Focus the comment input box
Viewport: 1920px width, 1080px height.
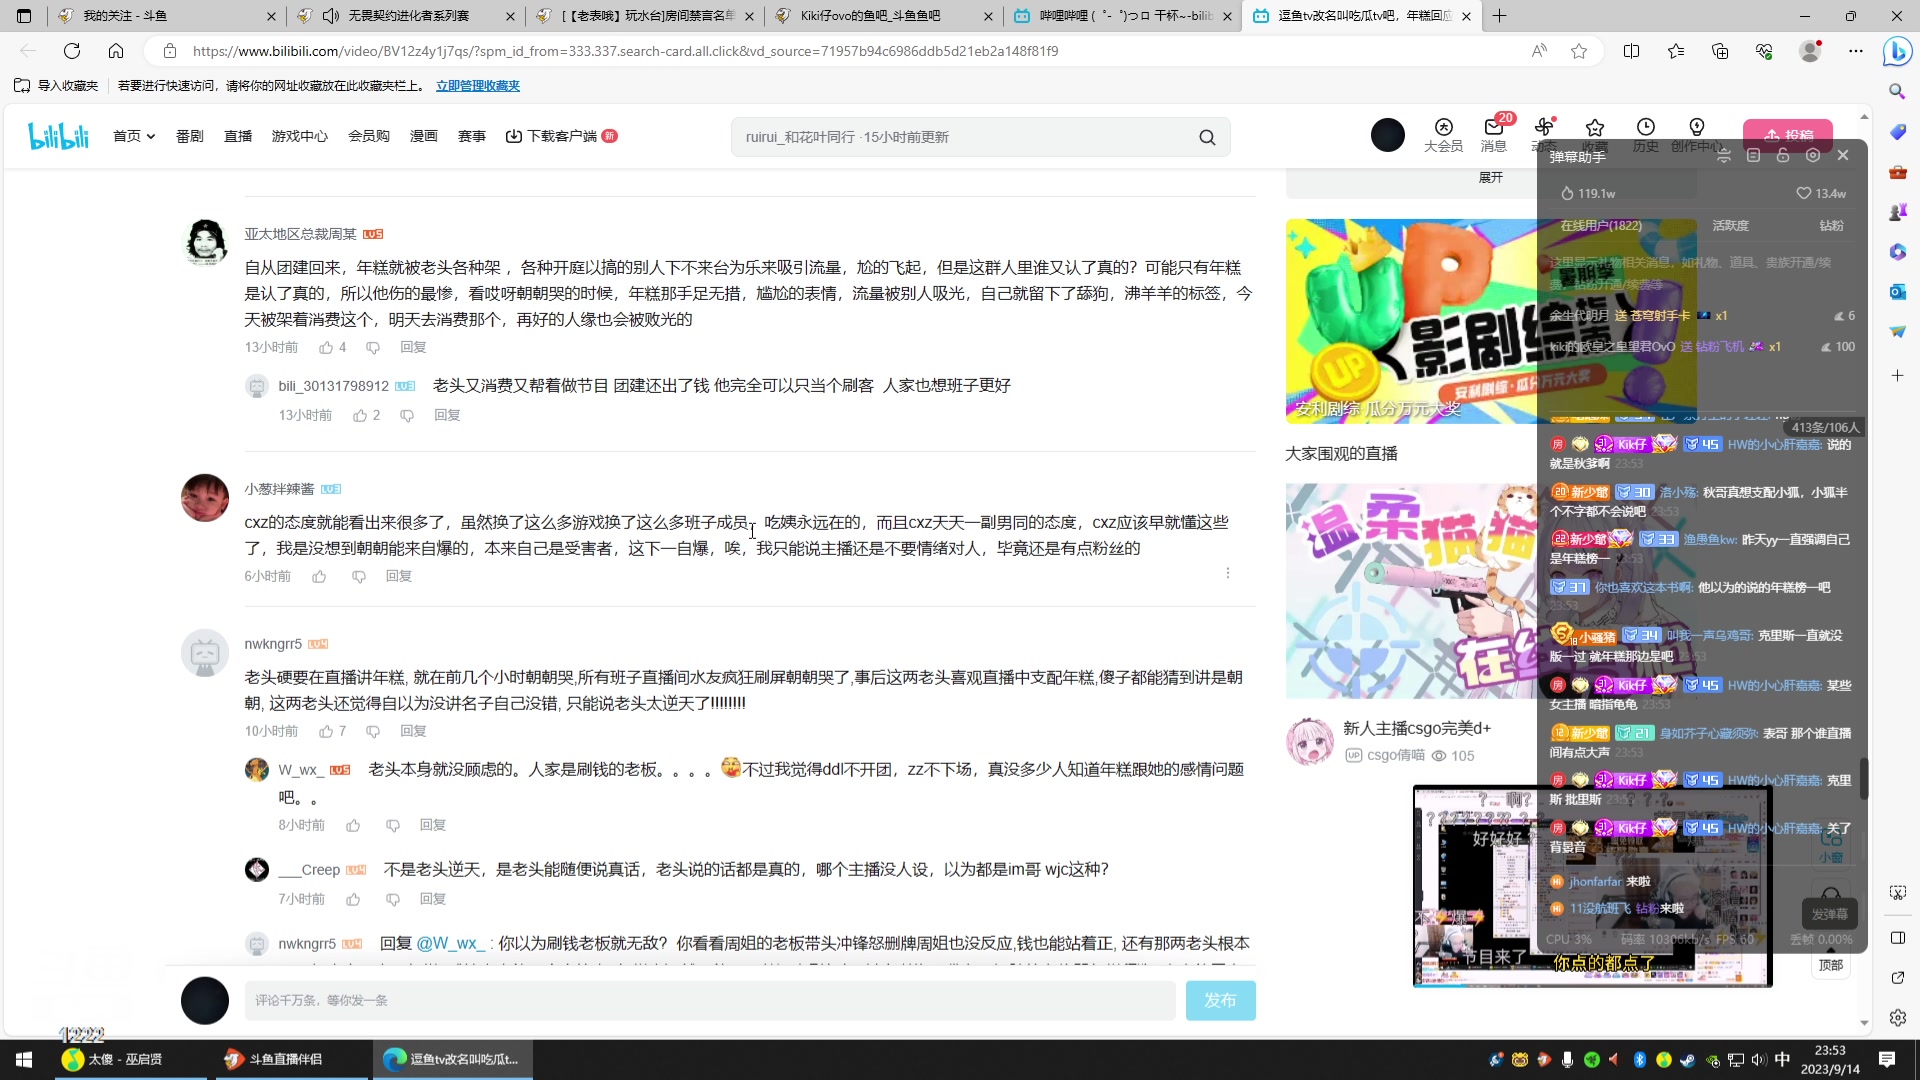(710, 1000)
